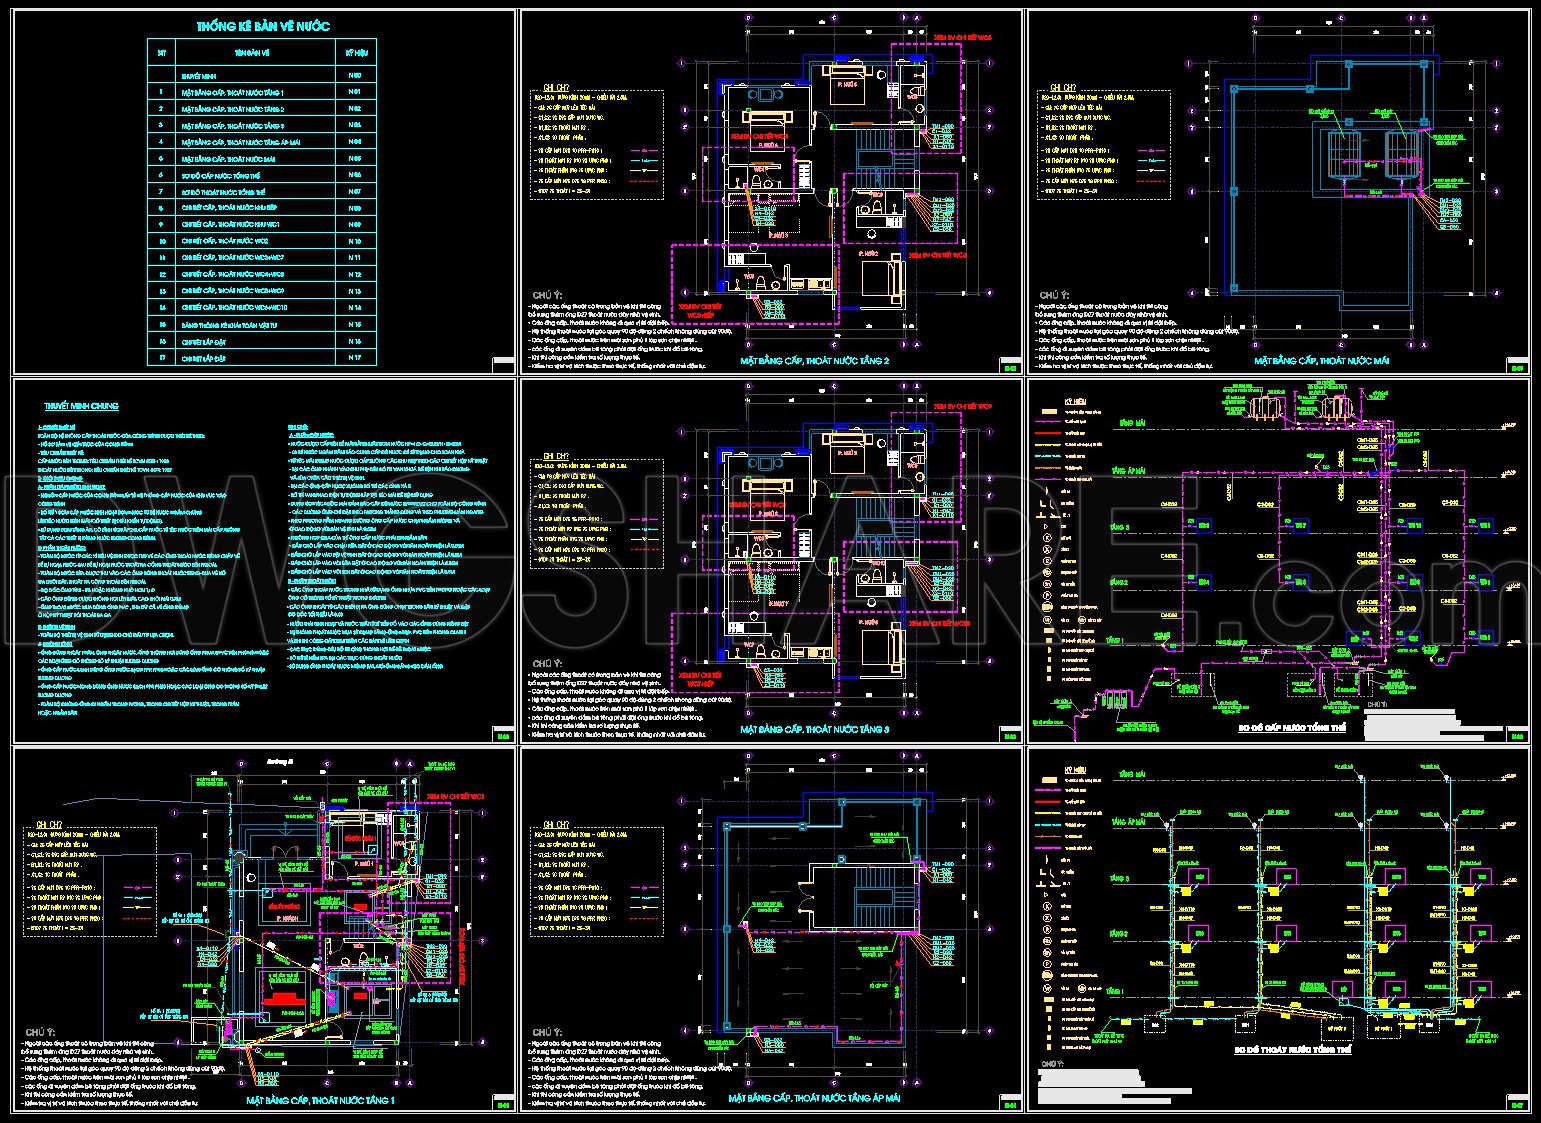Click table row CHI TIẾT CẤP, THOÁT NƯỚC KHU WC1
The height and width of the screenshot is (1123, 1541).
[262, 225]
